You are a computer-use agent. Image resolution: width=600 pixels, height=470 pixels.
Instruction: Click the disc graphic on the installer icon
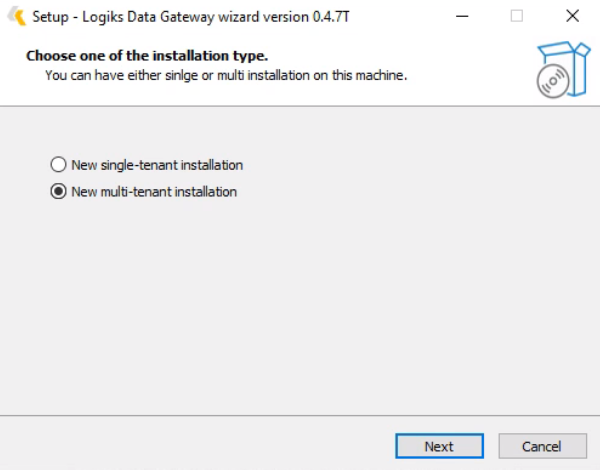[553, 83]
